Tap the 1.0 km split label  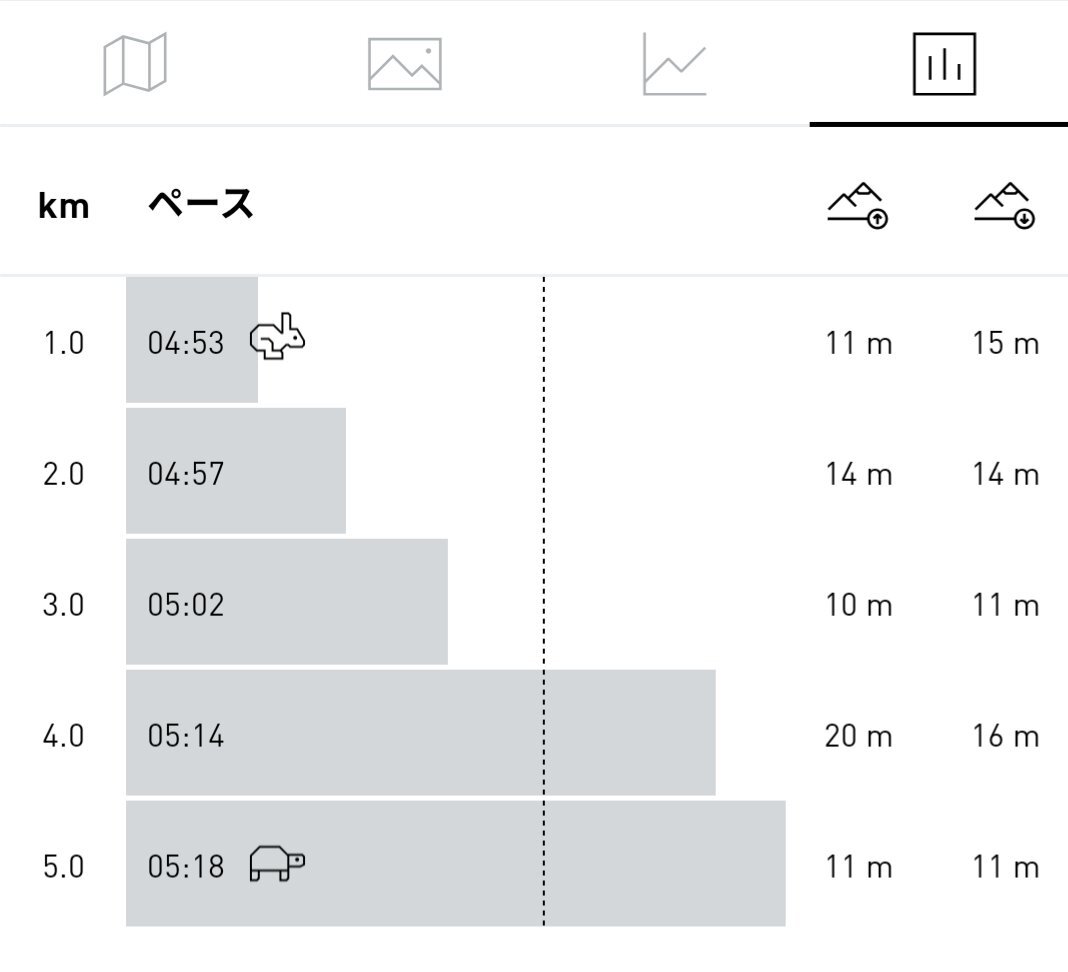coord(63,343)
